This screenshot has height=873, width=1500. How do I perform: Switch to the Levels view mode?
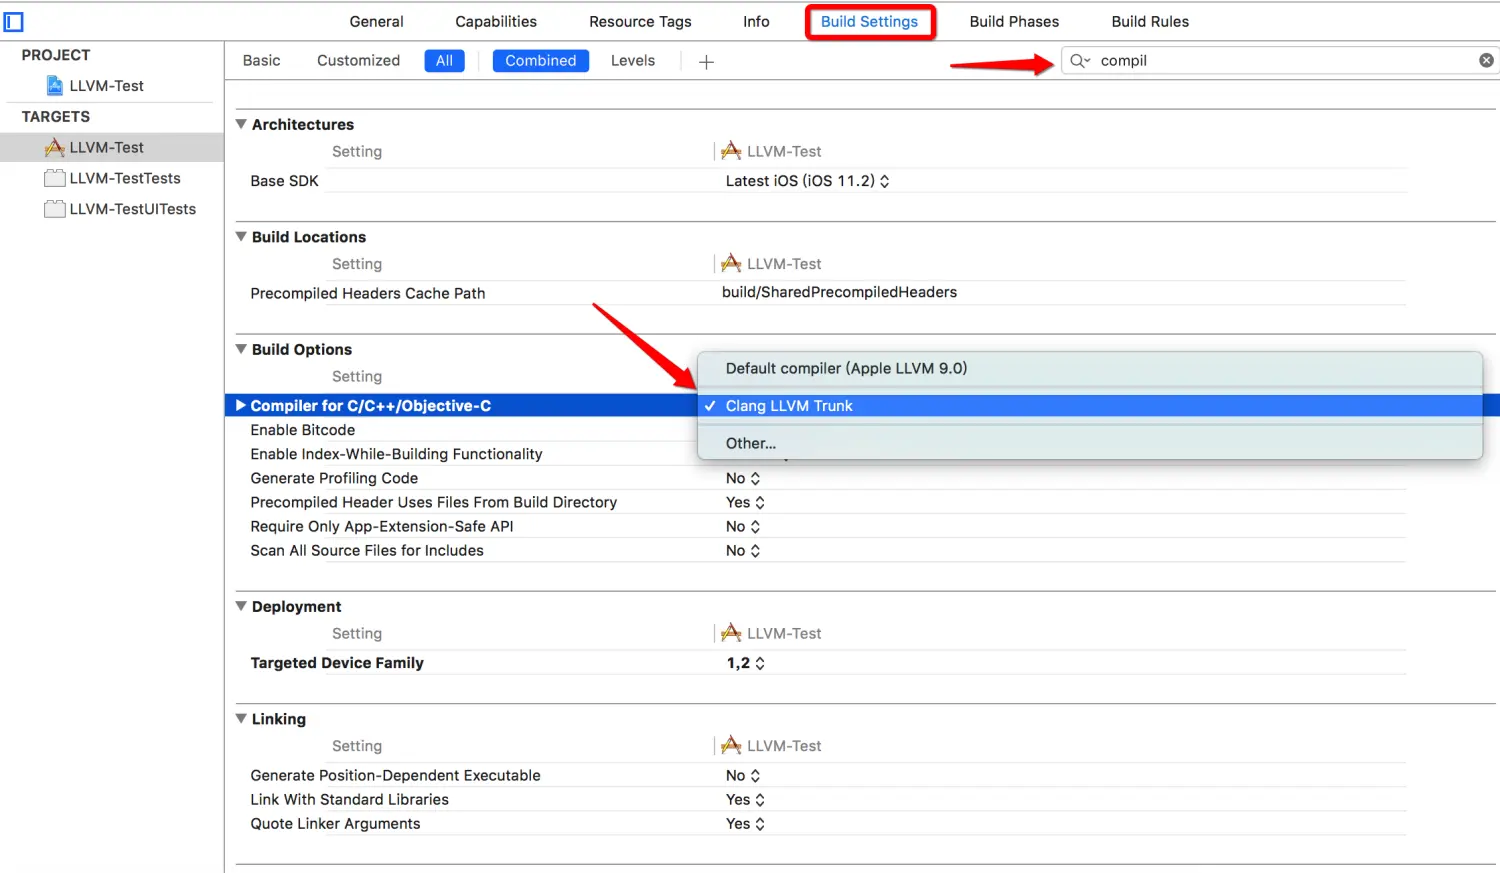633,61
